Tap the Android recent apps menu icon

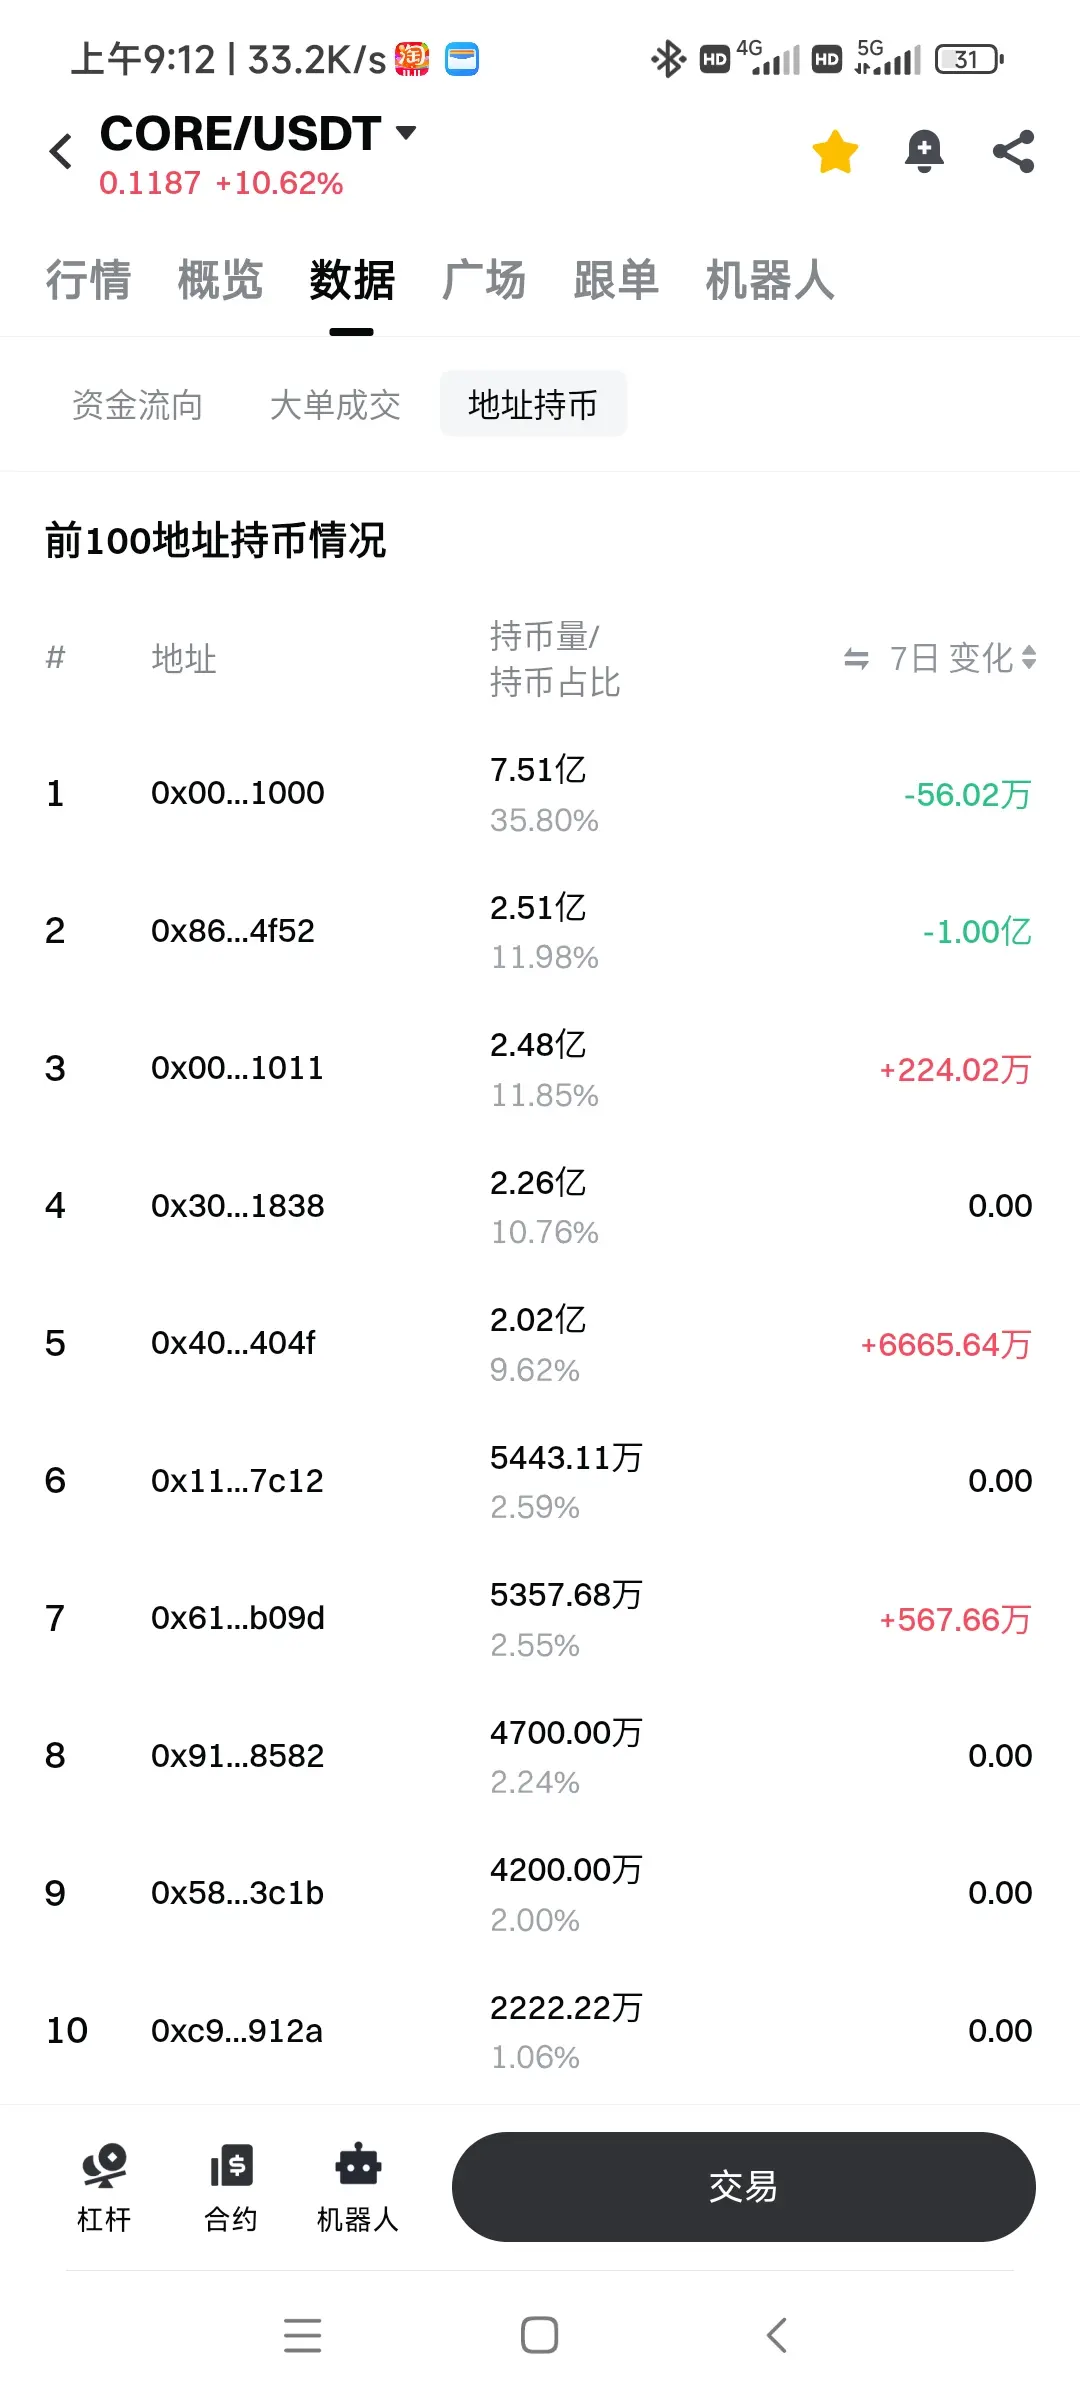tap(302, 2335)
